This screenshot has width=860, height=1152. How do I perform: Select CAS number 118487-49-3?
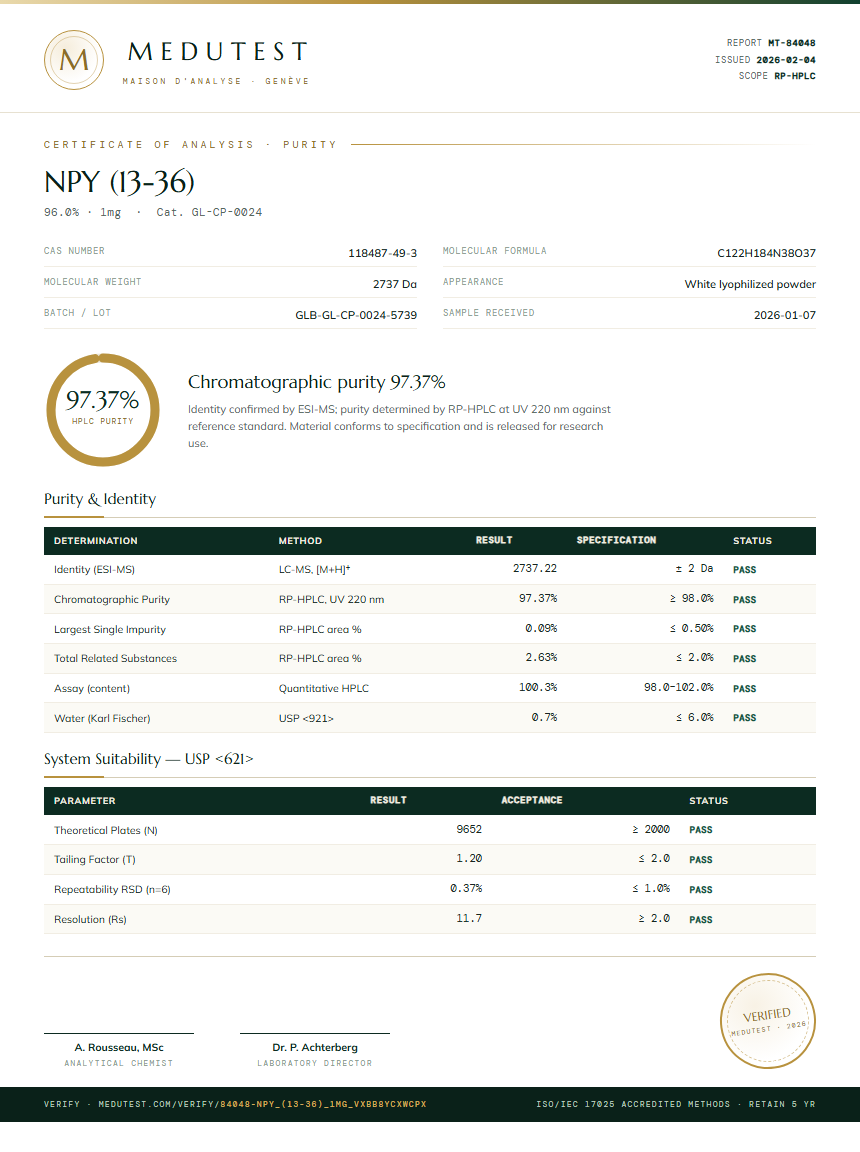(383, 253)
